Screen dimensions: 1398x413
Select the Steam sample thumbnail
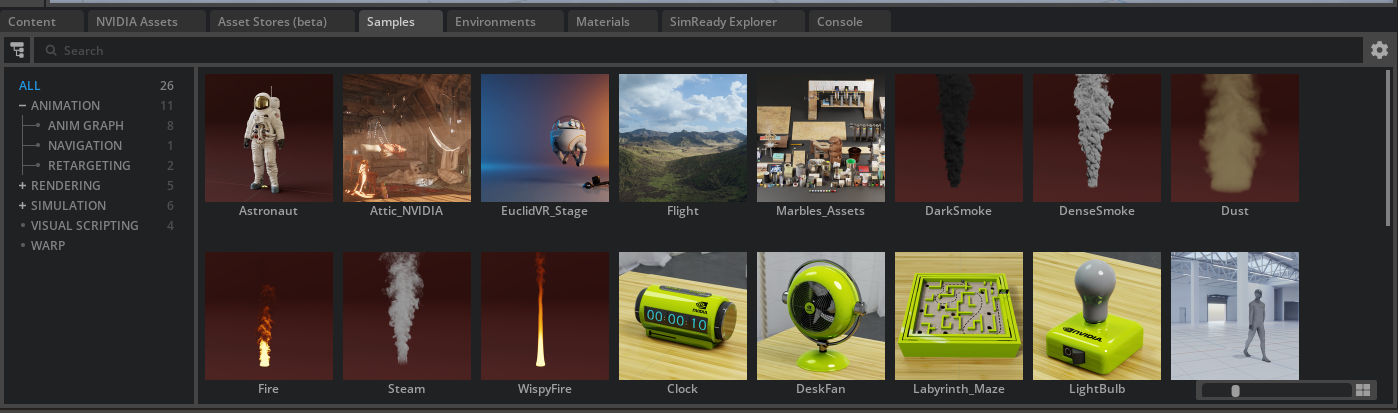407,316
